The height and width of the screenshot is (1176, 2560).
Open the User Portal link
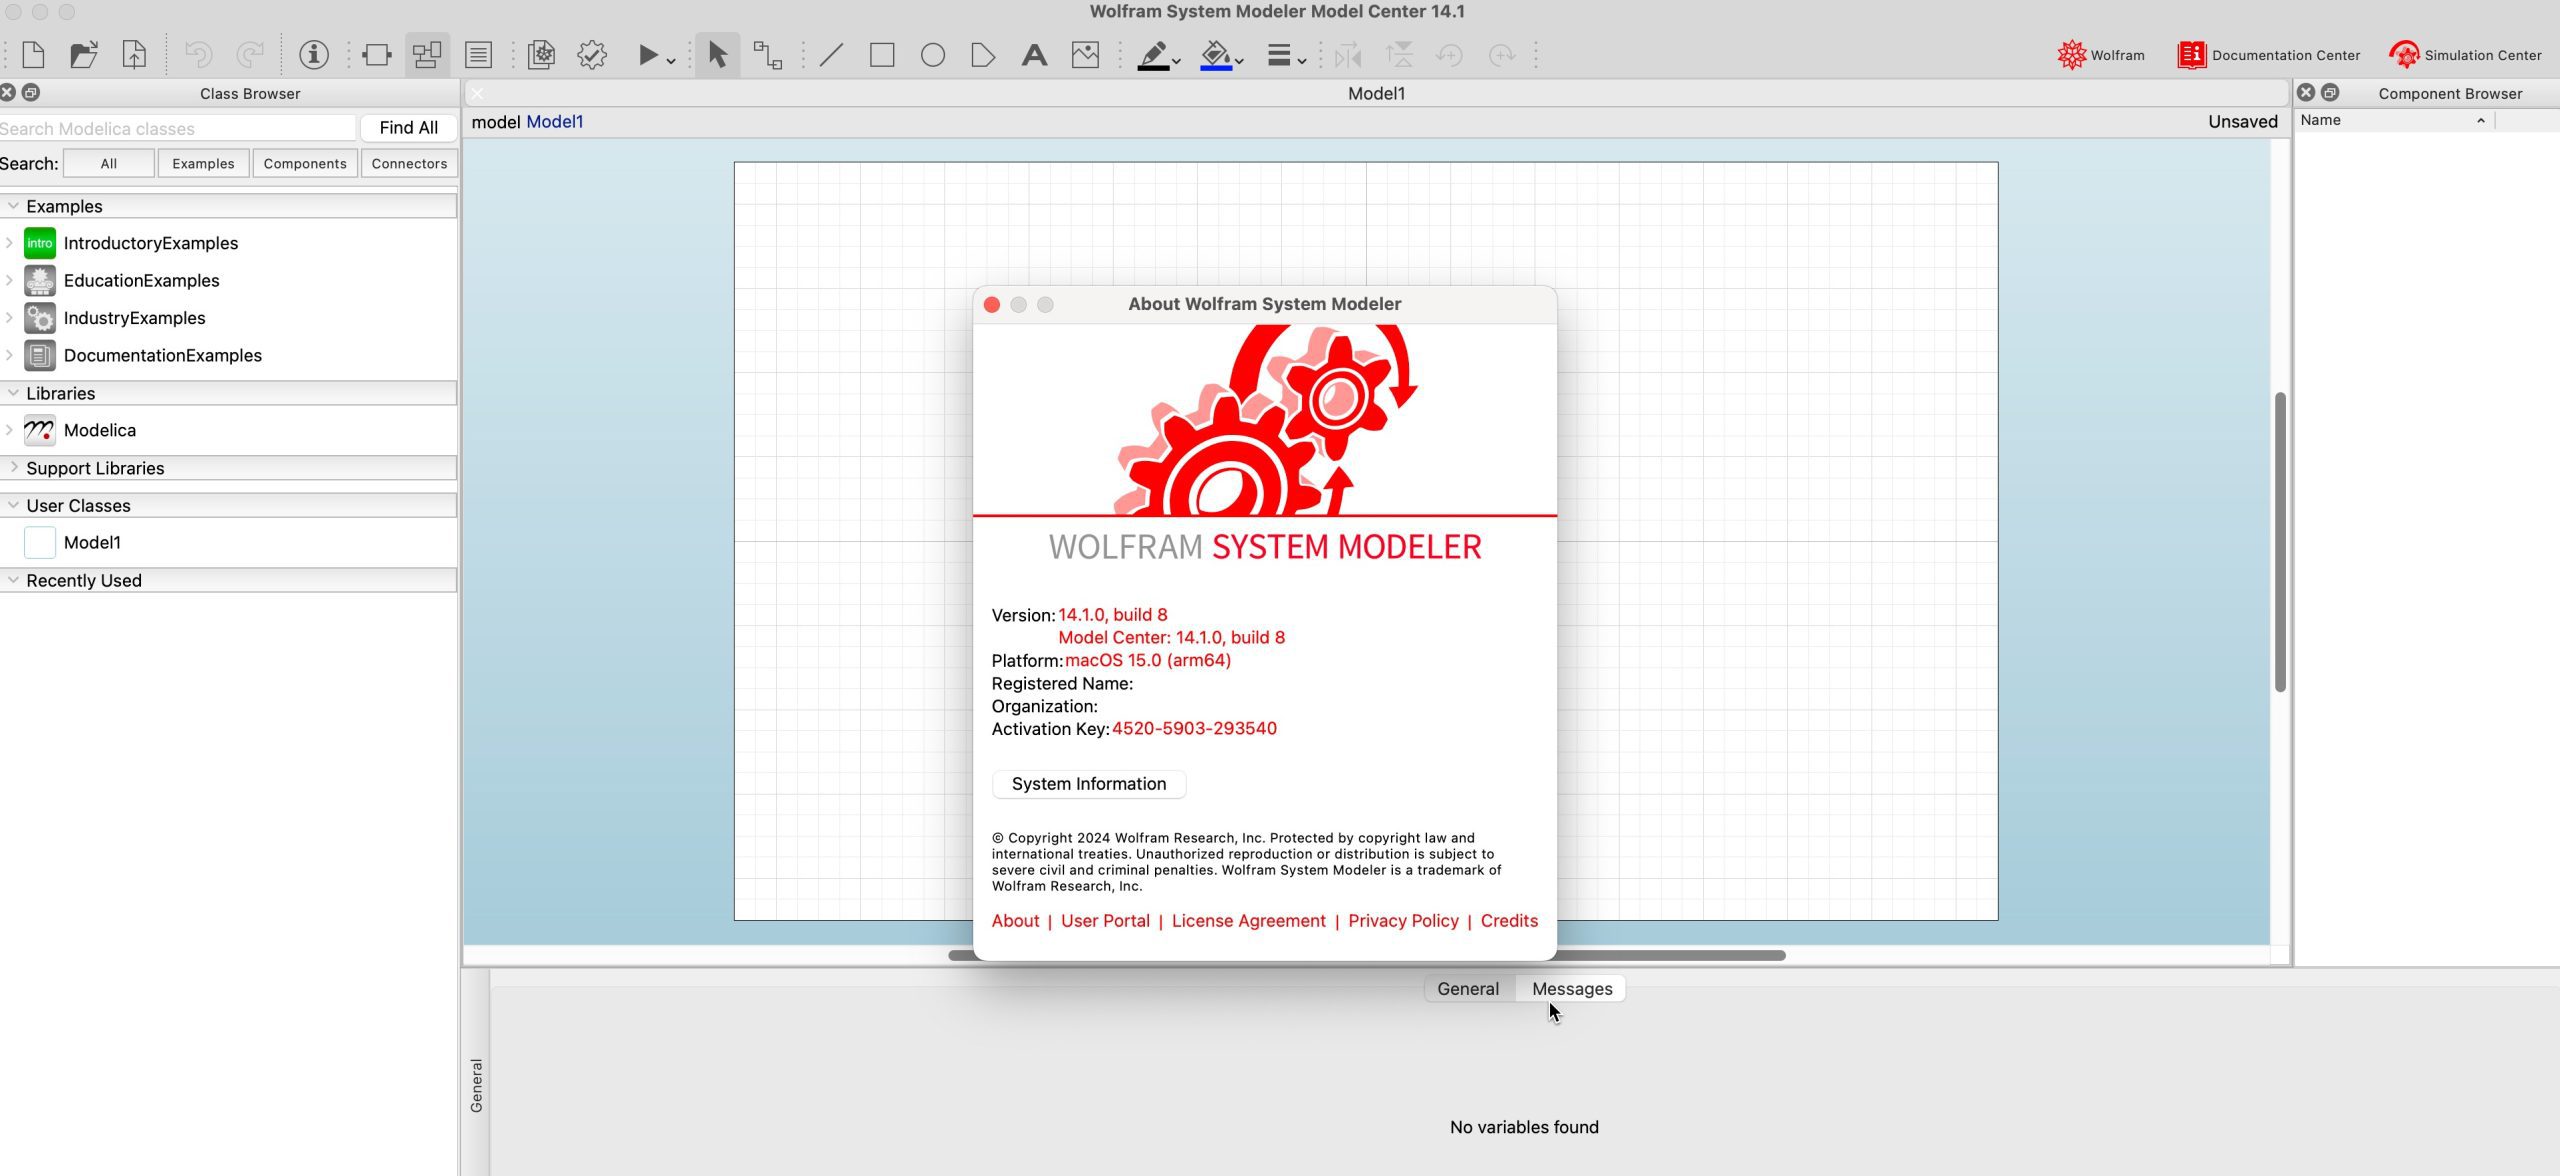point(1105,921)
